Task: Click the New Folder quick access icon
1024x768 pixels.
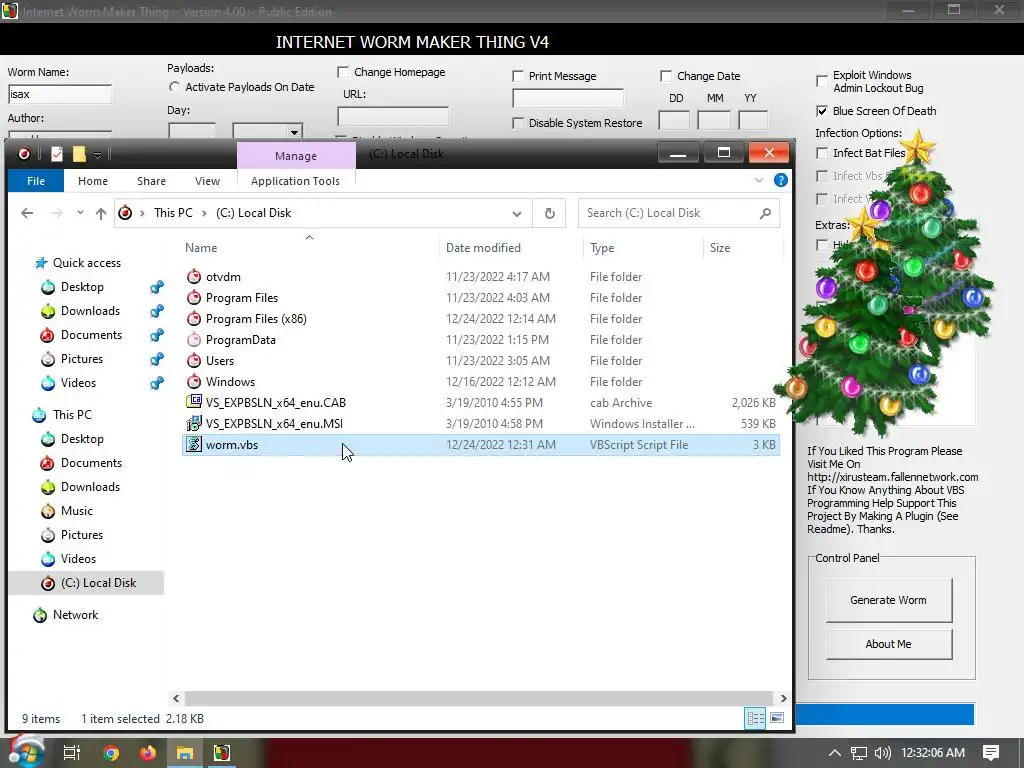Action: click(79, 154)
